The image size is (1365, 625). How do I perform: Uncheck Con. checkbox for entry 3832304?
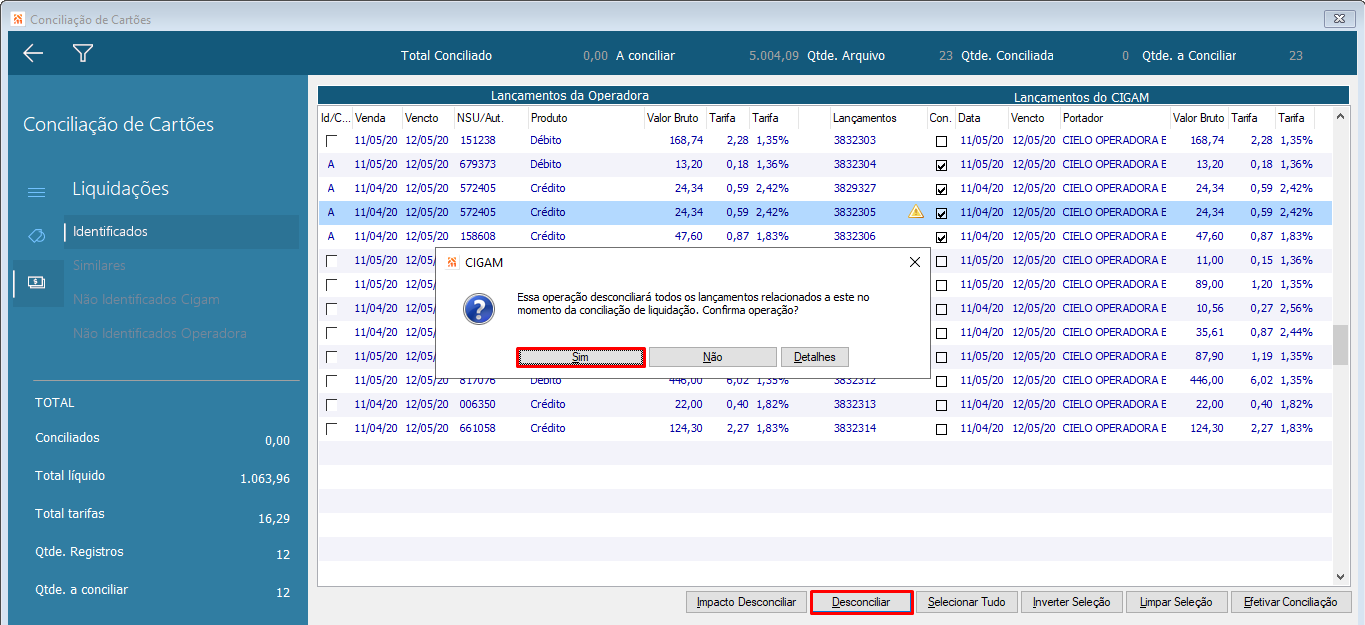(x=941, y=165)
